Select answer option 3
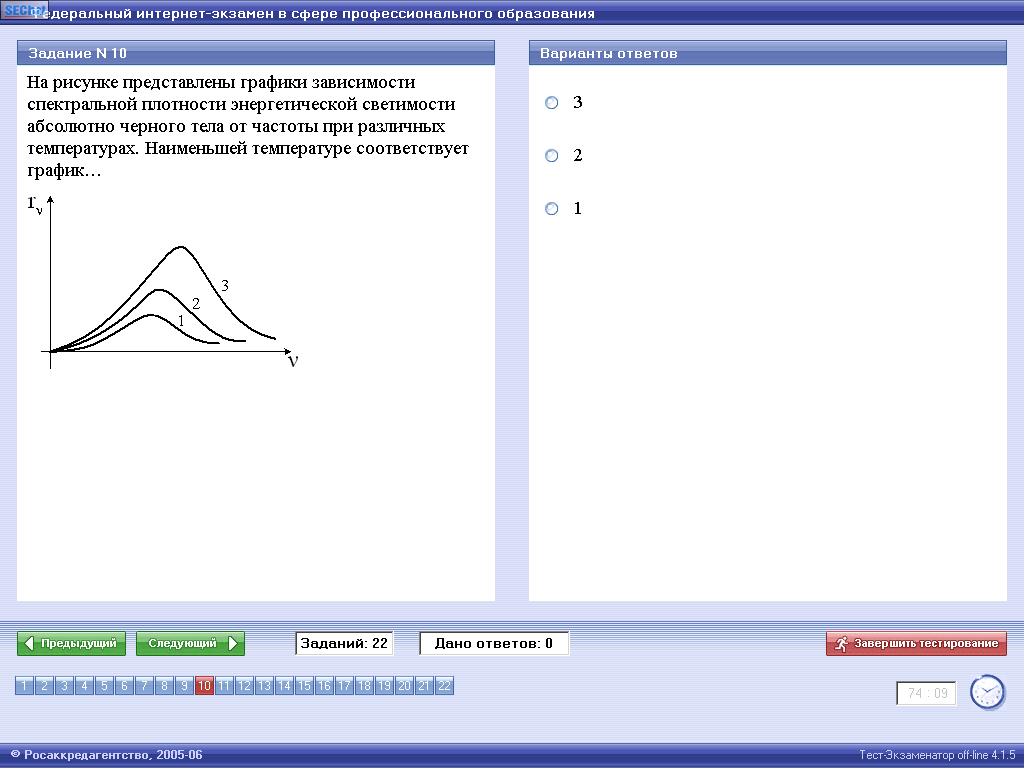The width and height of the screenshot is (1024, 768). coord(552,103)
